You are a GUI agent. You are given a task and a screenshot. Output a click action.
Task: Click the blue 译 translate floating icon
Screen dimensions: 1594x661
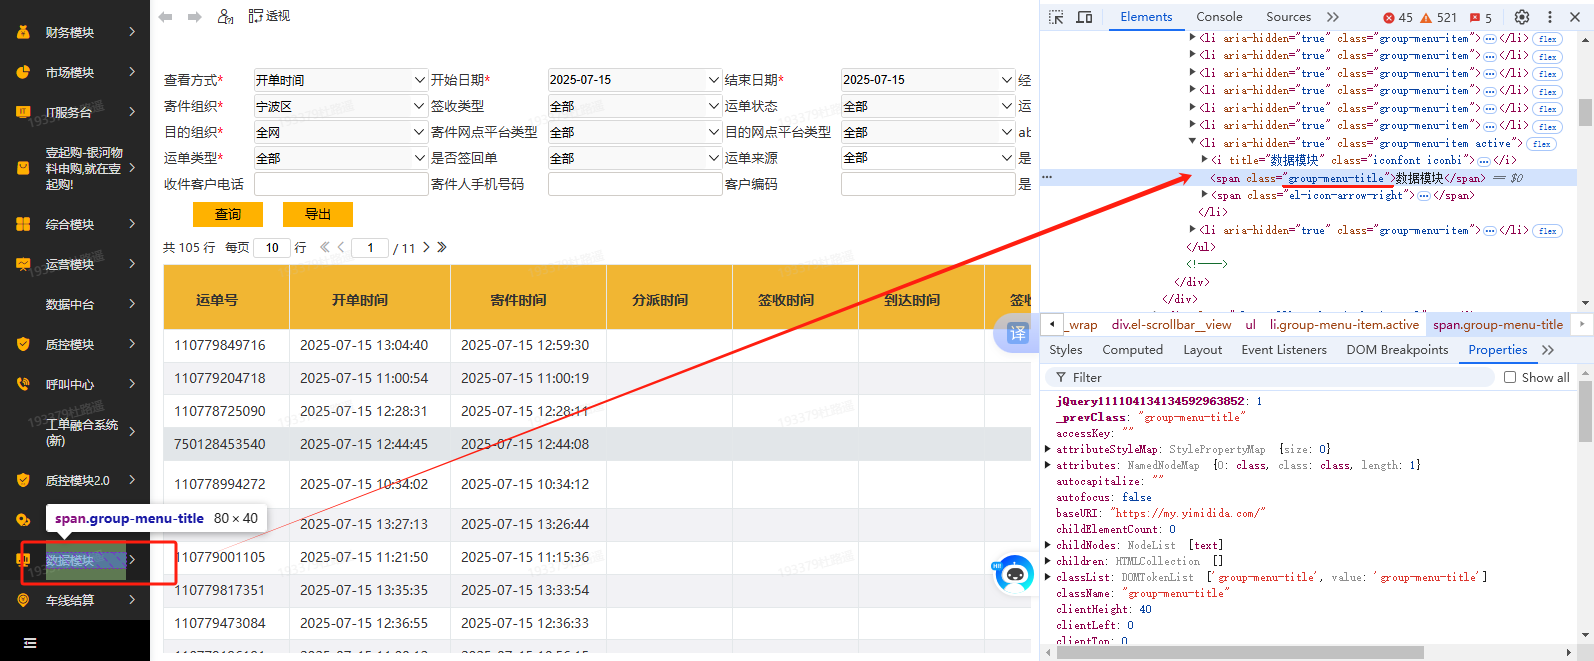click(x=1016, y=333)
